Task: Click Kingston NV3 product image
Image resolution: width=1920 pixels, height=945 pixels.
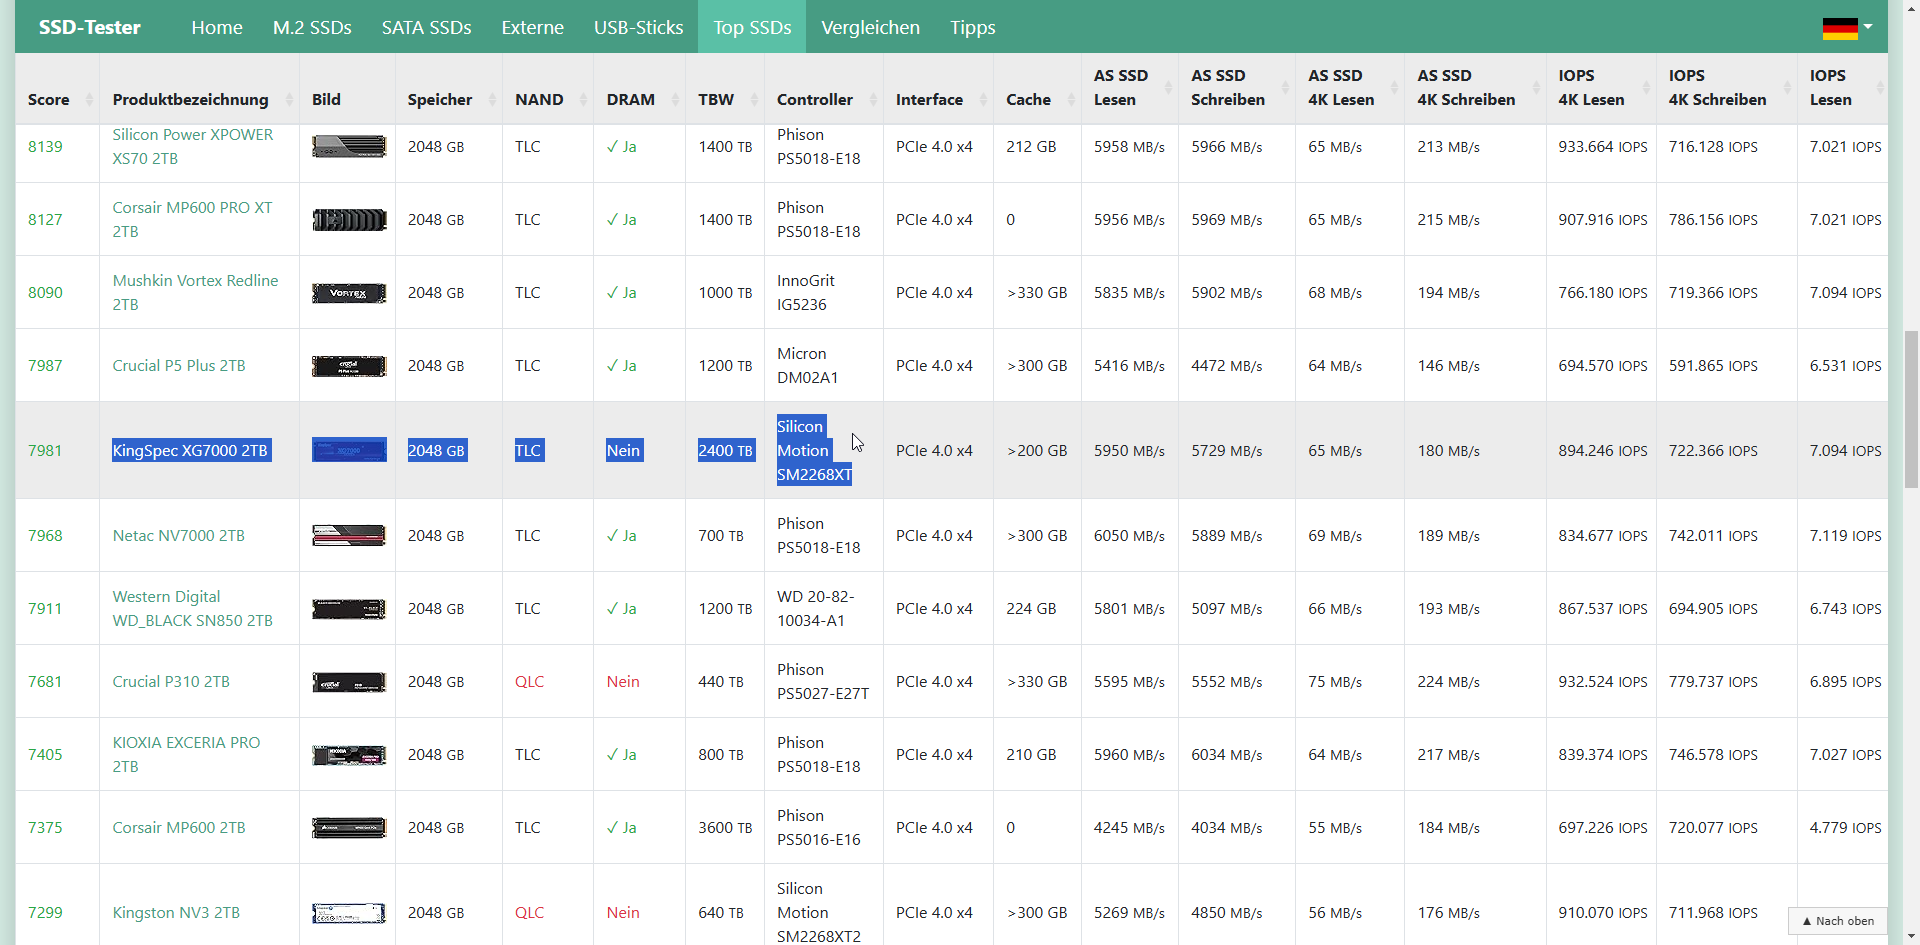Action: (349, 913)
